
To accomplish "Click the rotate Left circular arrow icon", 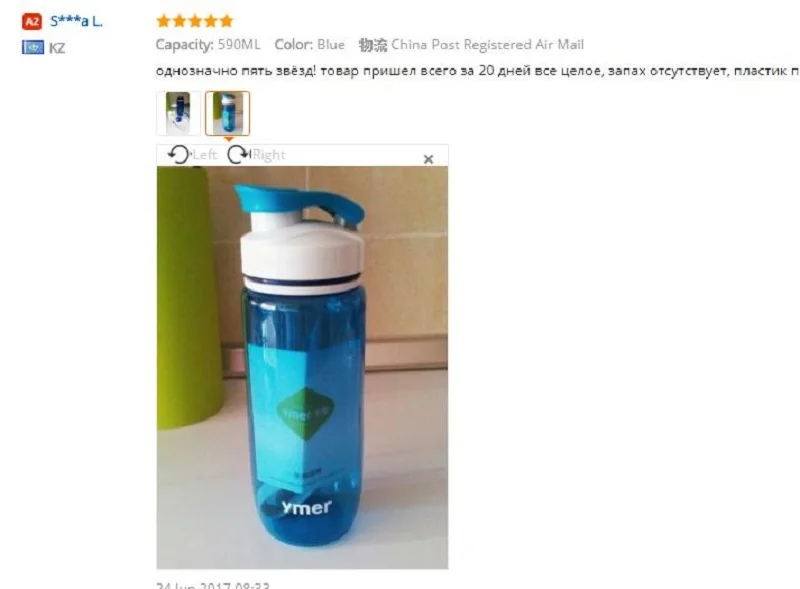I will point(179,154).
